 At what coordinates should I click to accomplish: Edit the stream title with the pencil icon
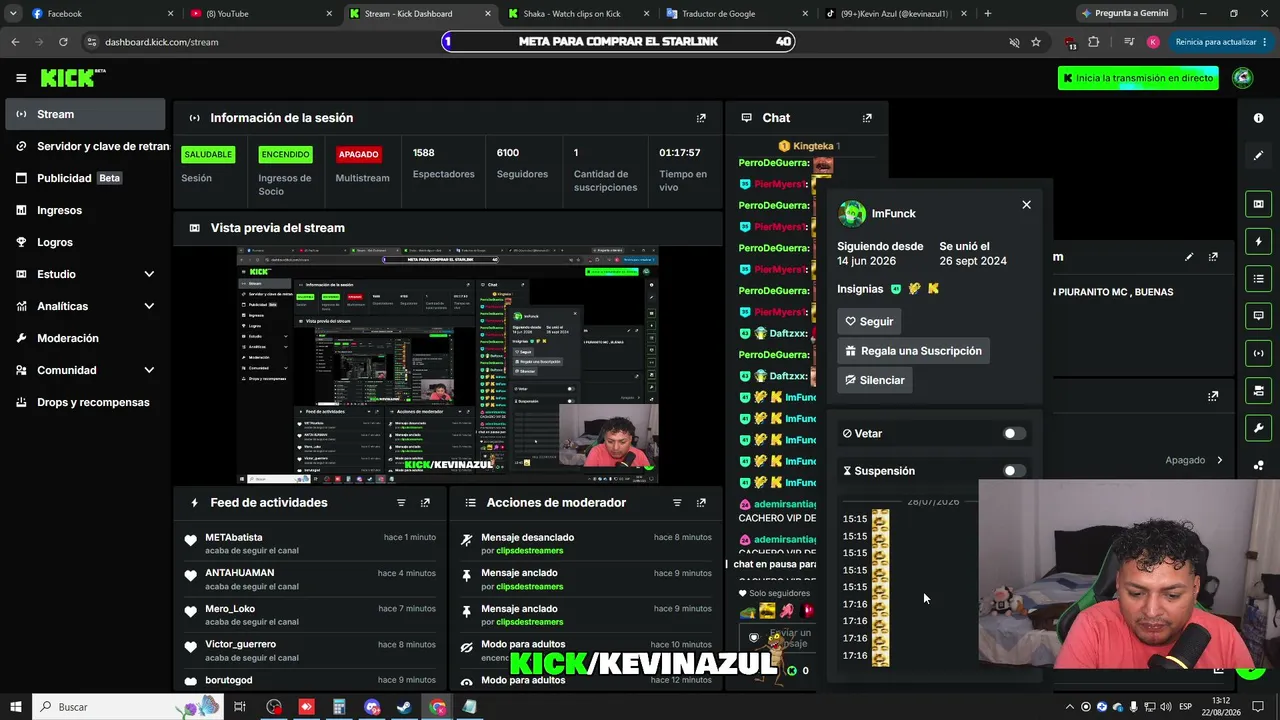point(1189,257)
